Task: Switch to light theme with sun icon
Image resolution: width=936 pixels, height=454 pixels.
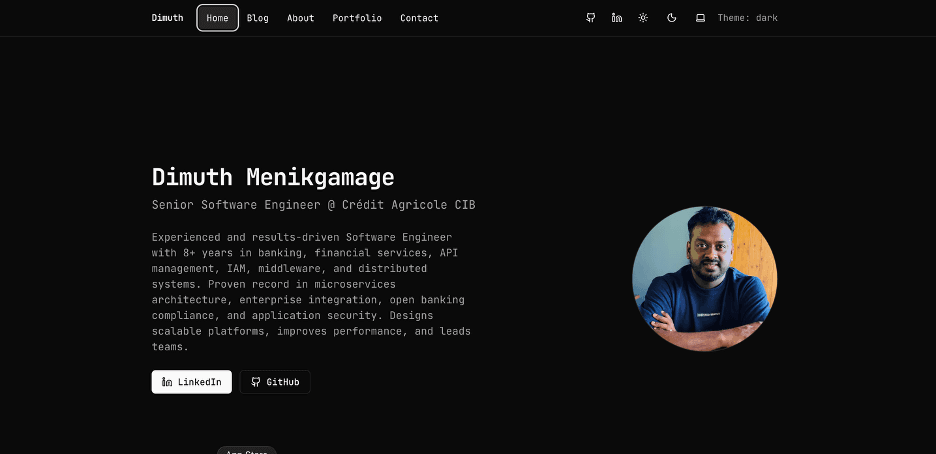Action: pyautogui.click(x=643, y=18)
